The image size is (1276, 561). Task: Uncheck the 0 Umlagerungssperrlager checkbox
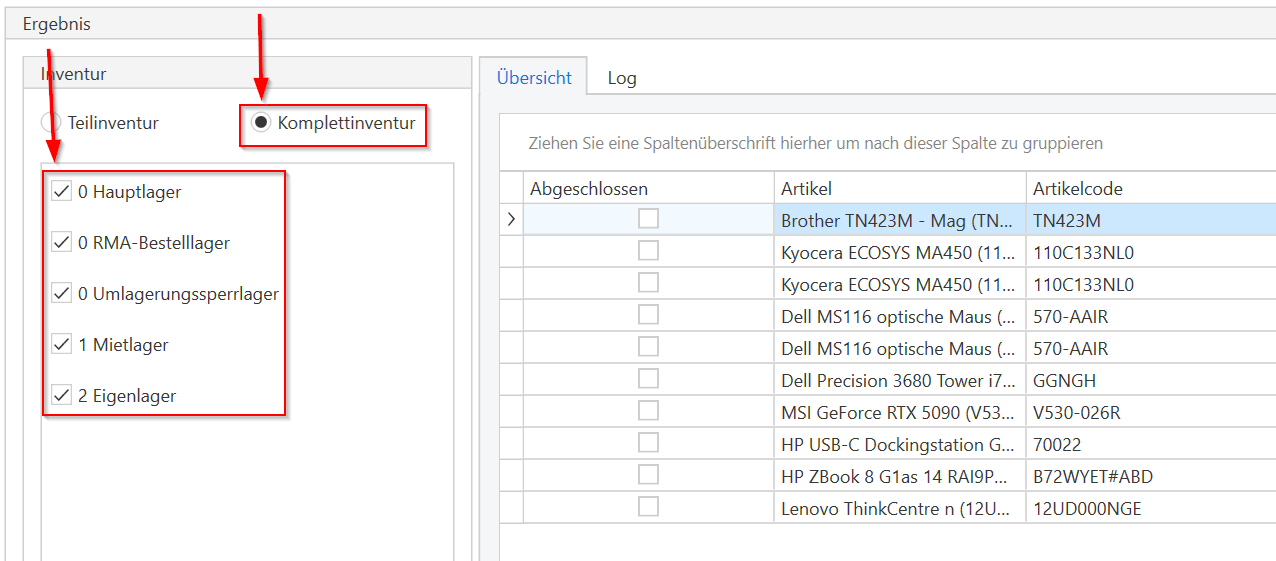62,294
